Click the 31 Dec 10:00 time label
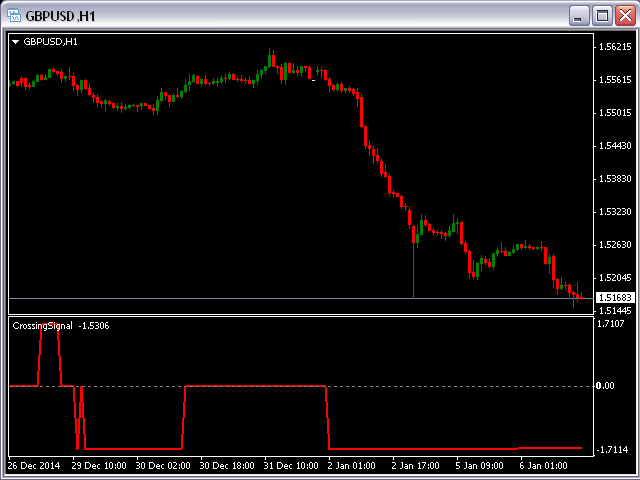 point(291,466)
